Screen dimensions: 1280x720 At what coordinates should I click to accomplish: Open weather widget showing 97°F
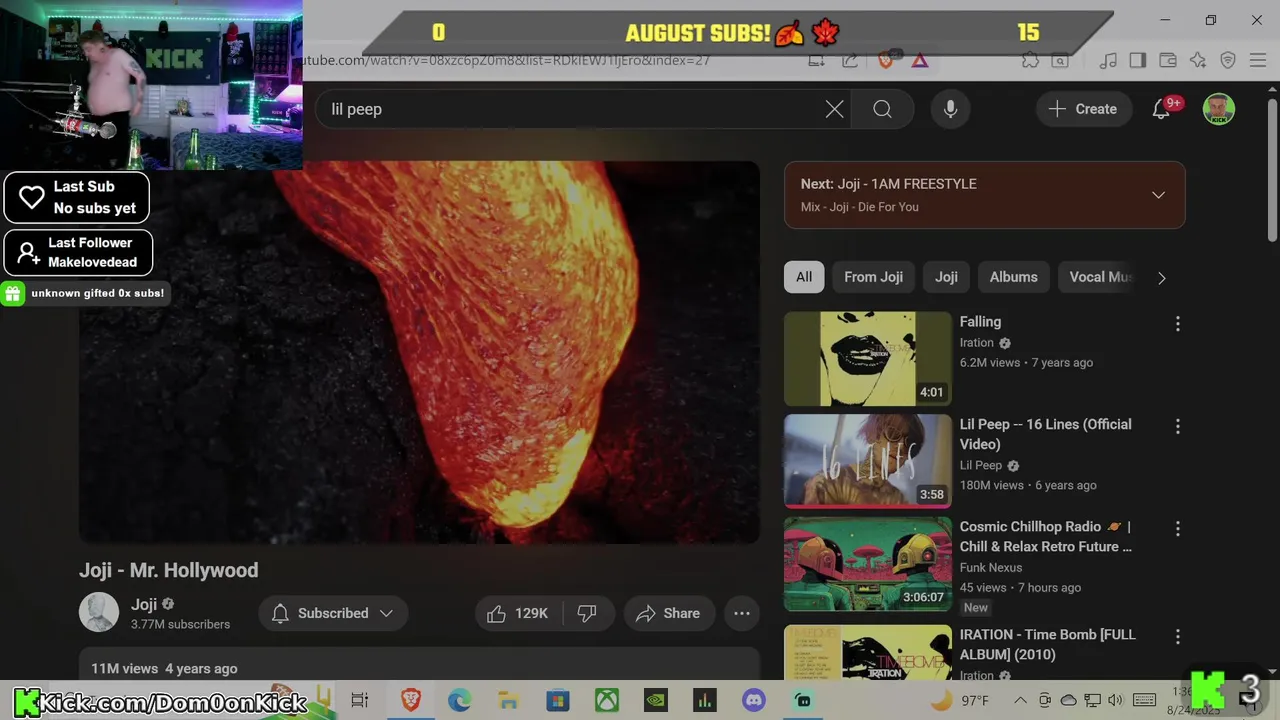961,700
